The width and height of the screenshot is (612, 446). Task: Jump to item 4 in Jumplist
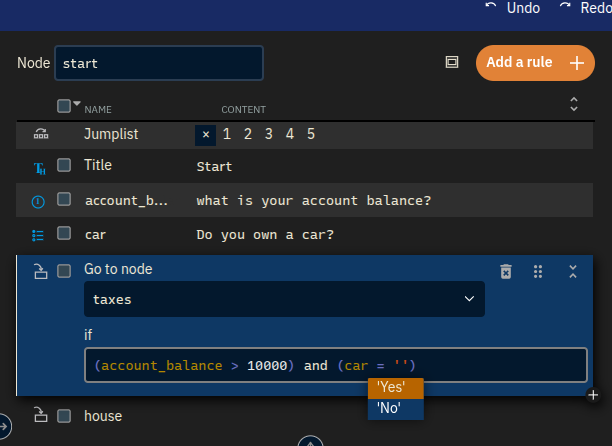click(290, 134)
